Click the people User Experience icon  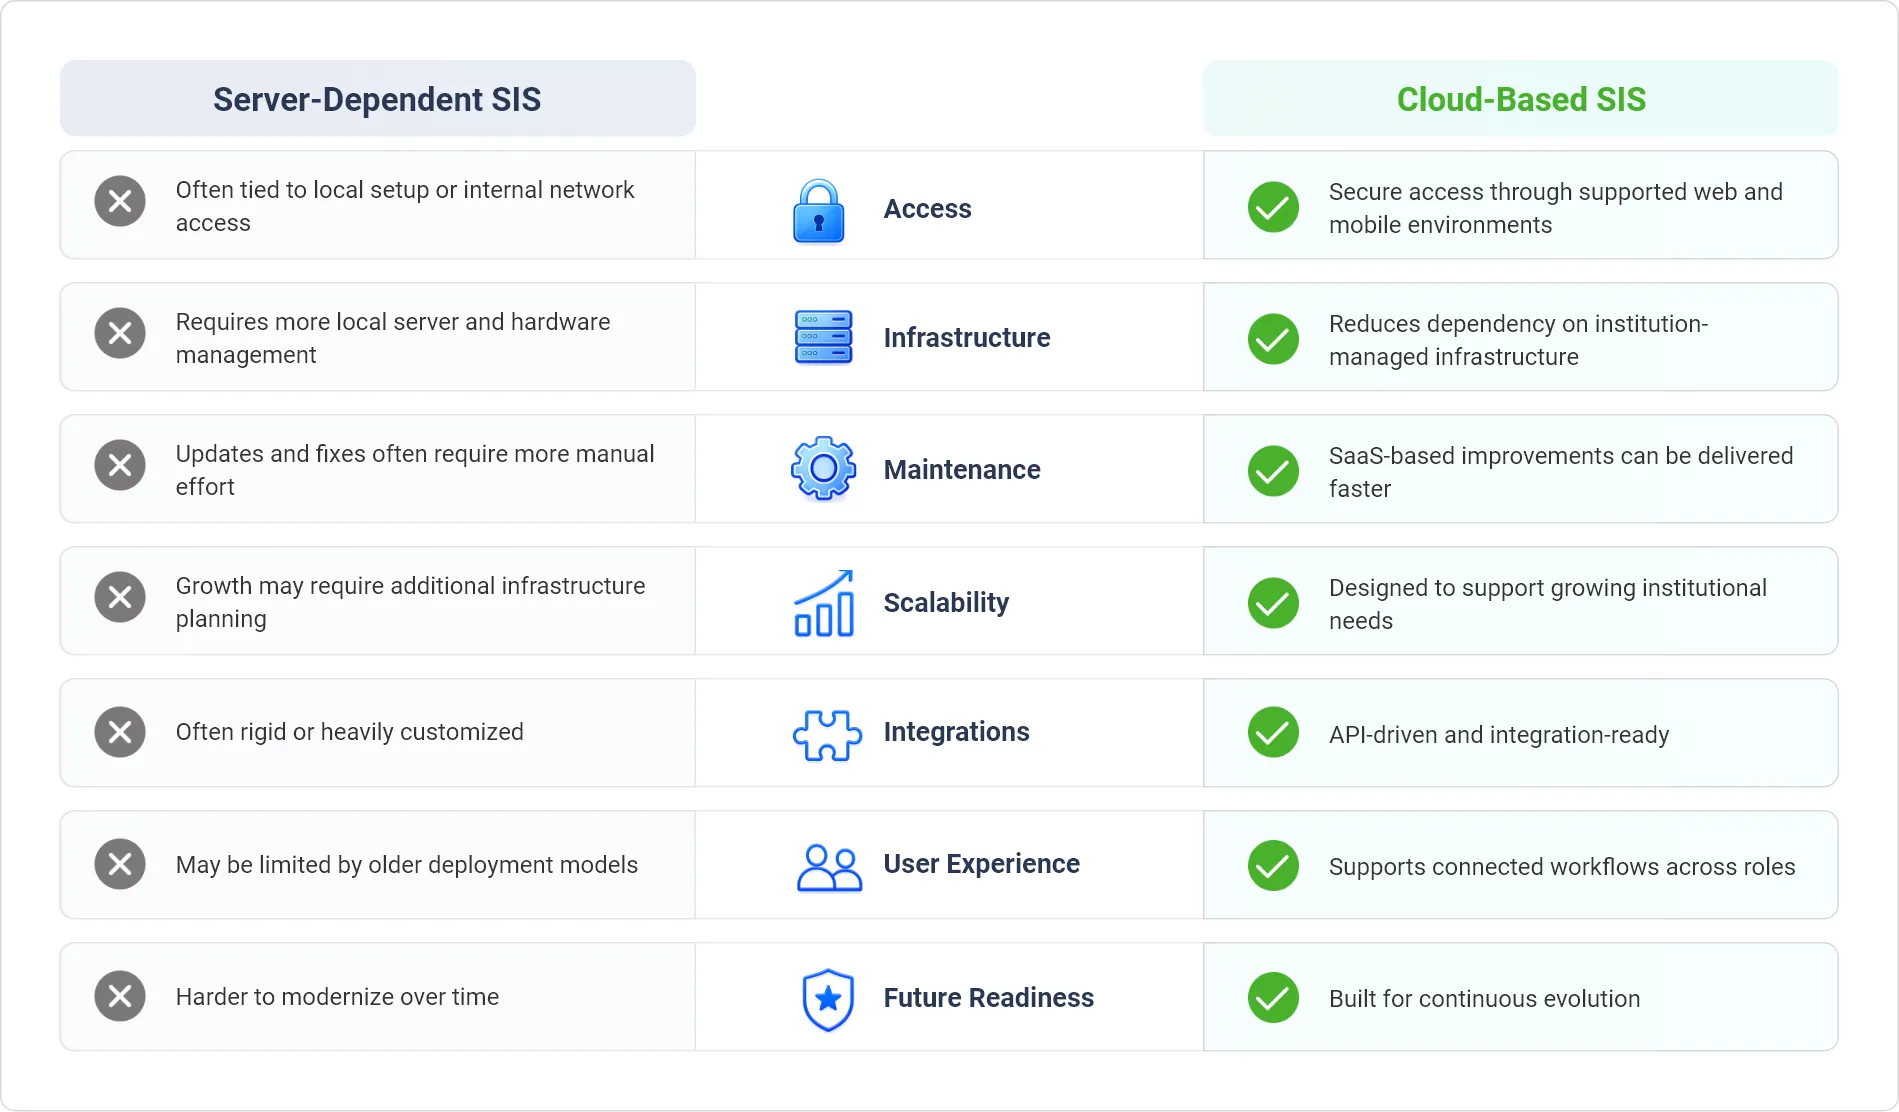(829, 867)
